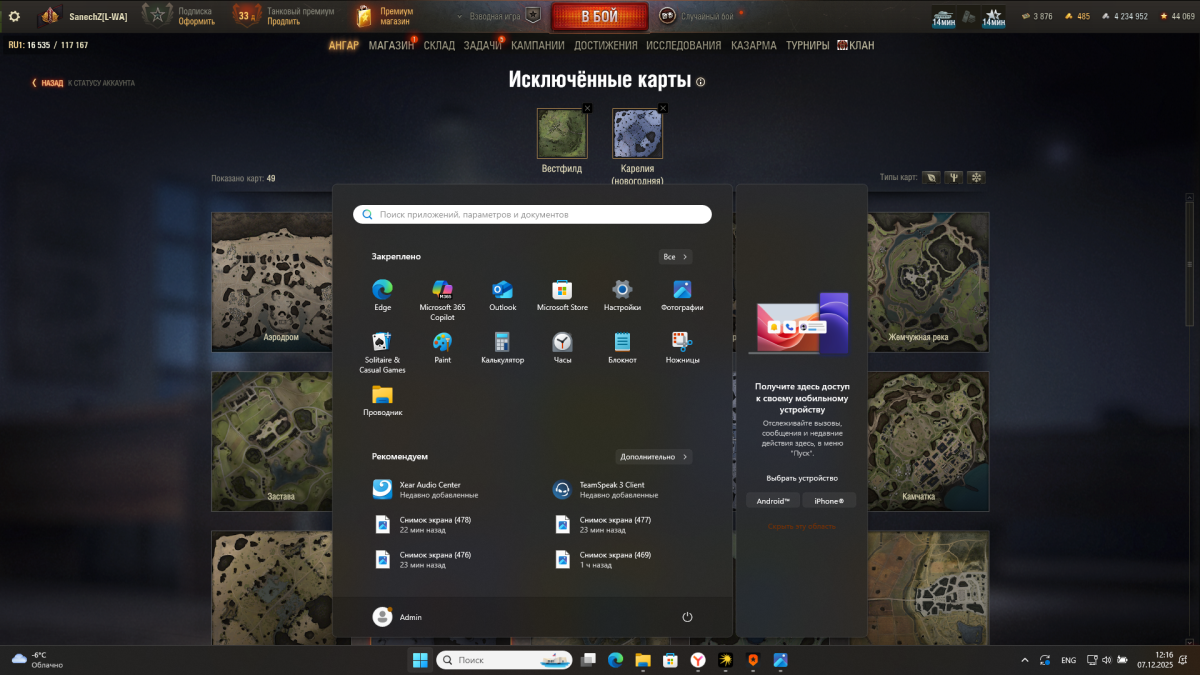Viewport: 1200px width, 675px height.
Task: Open ИССЛЕДОВАНИЯ tab
Action: point(683,45)
